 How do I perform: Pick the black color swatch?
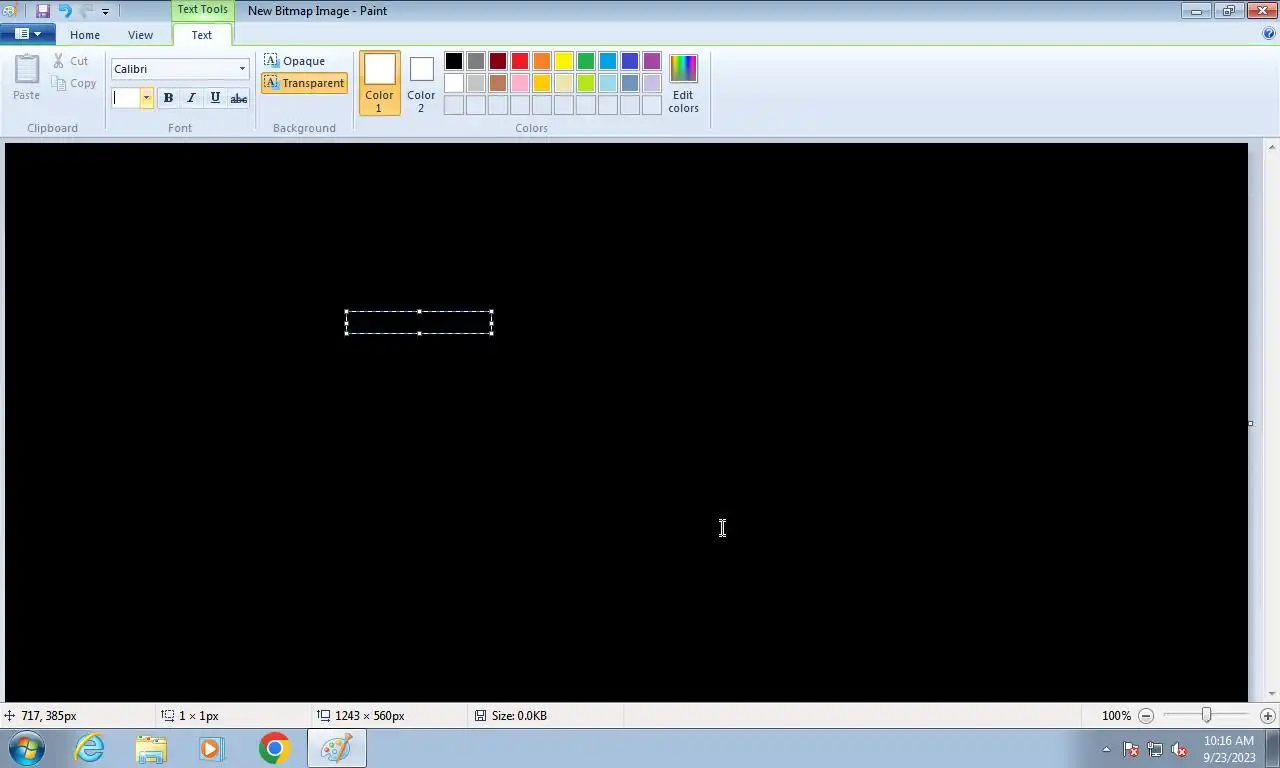pos(454,61)
